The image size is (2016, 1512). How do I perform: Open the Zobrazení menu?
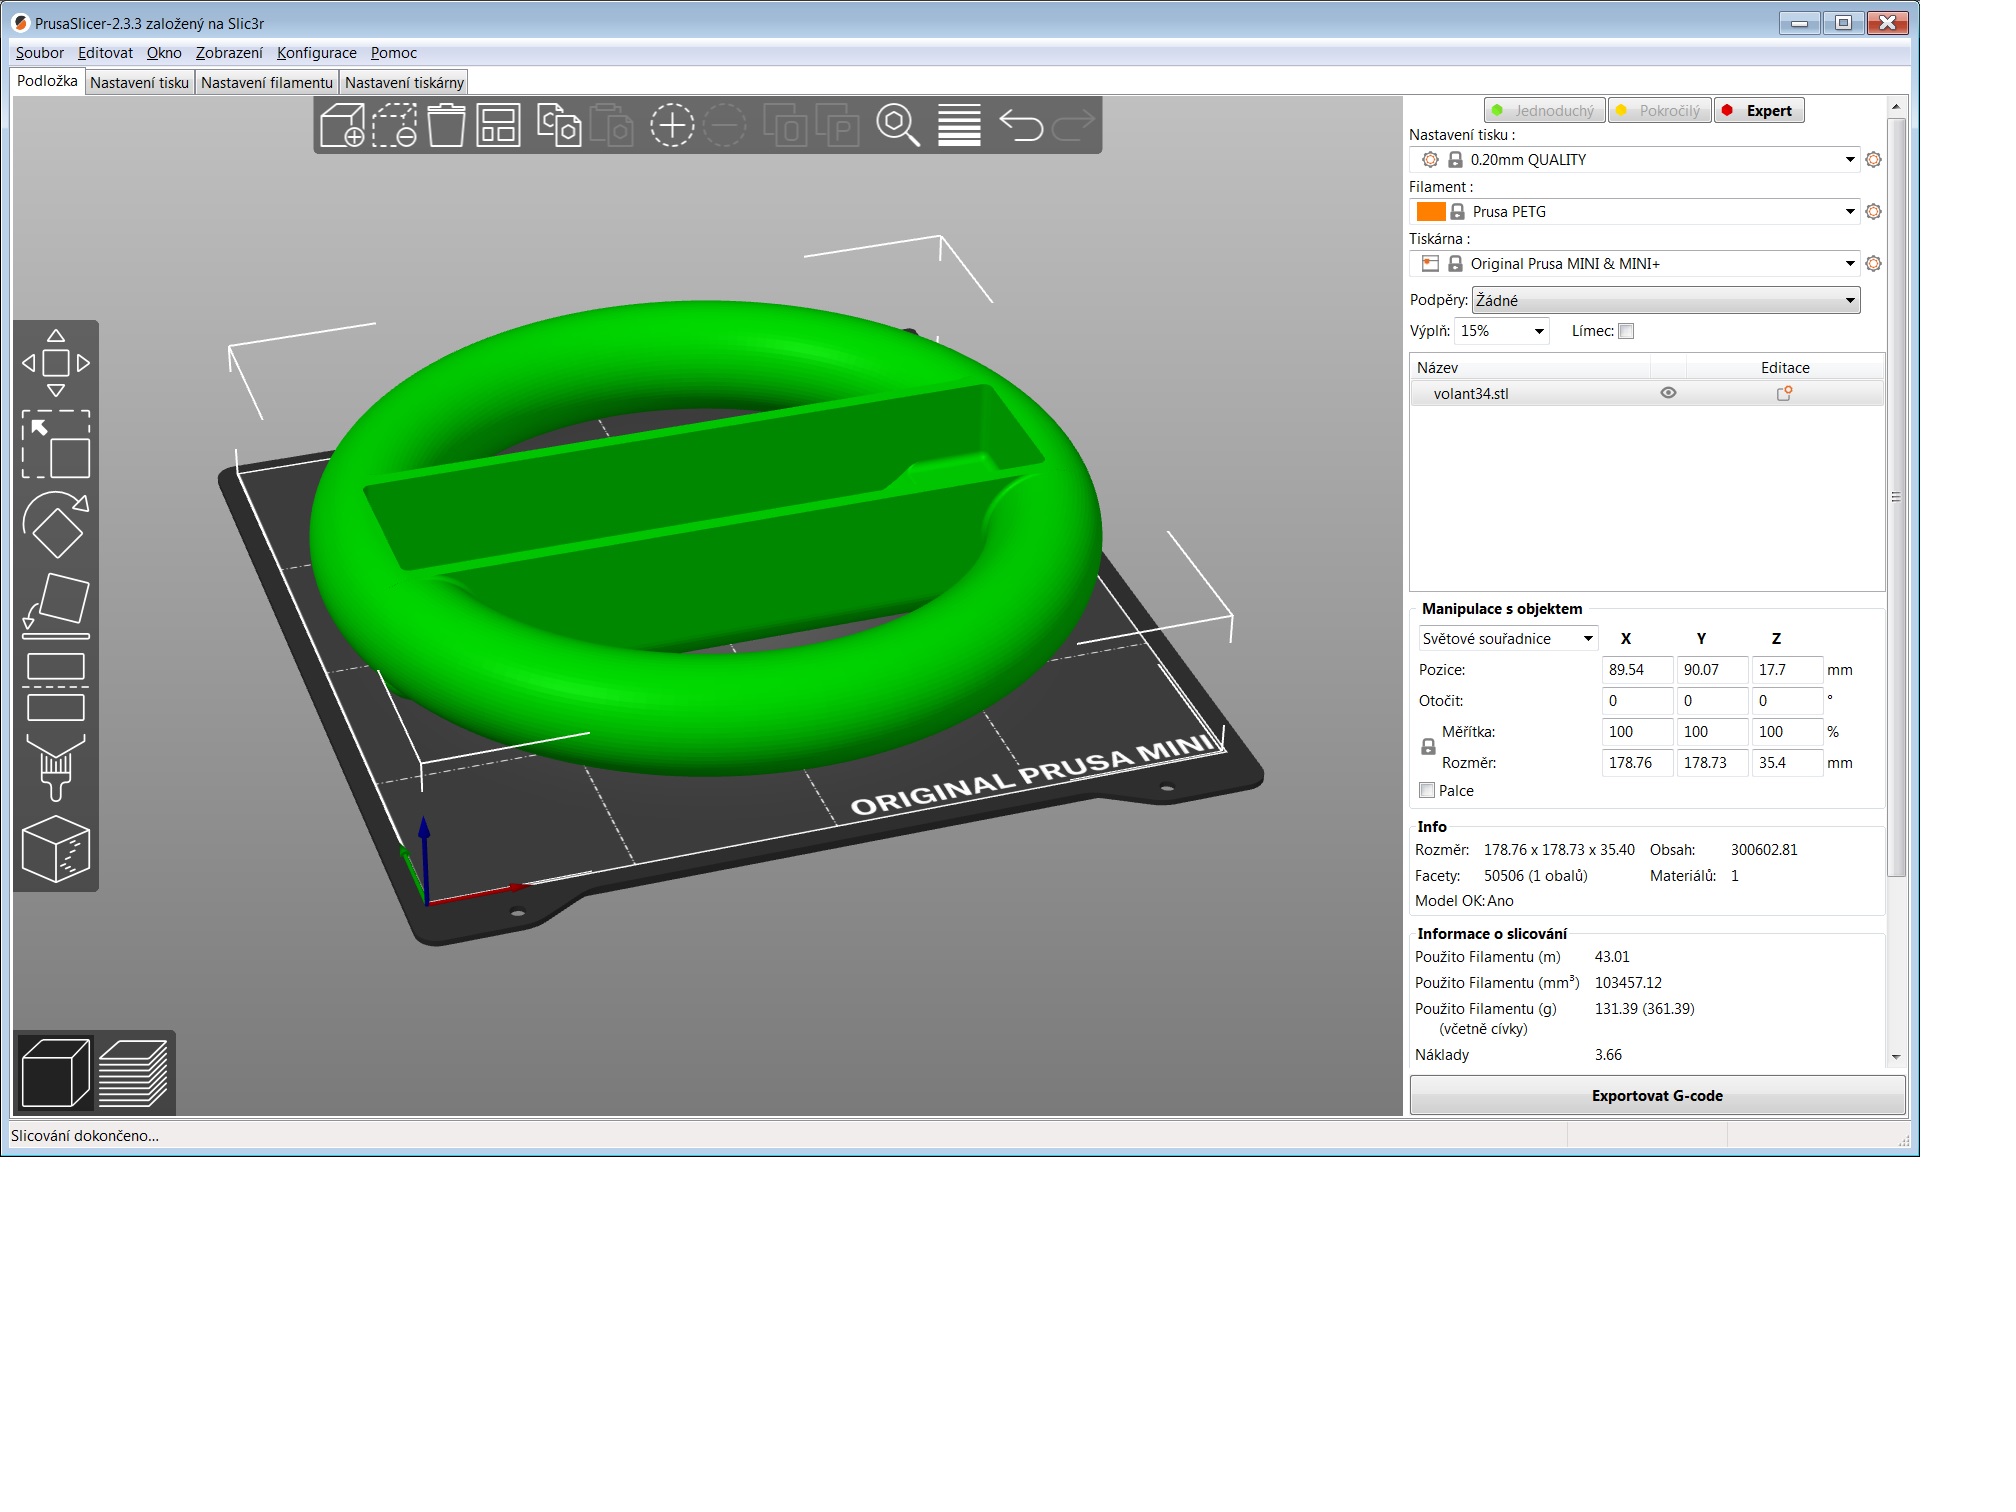point(229,53)
